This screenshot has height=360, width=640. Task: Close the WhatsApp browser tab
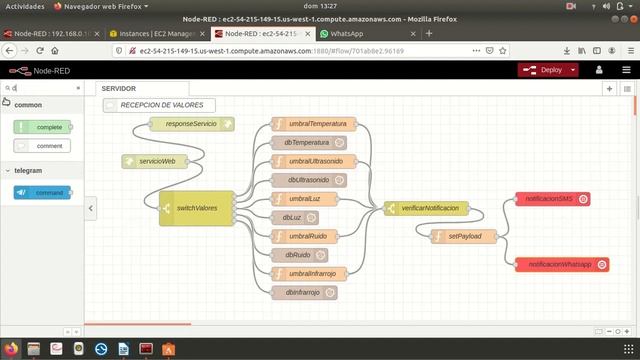pos(413,34)
